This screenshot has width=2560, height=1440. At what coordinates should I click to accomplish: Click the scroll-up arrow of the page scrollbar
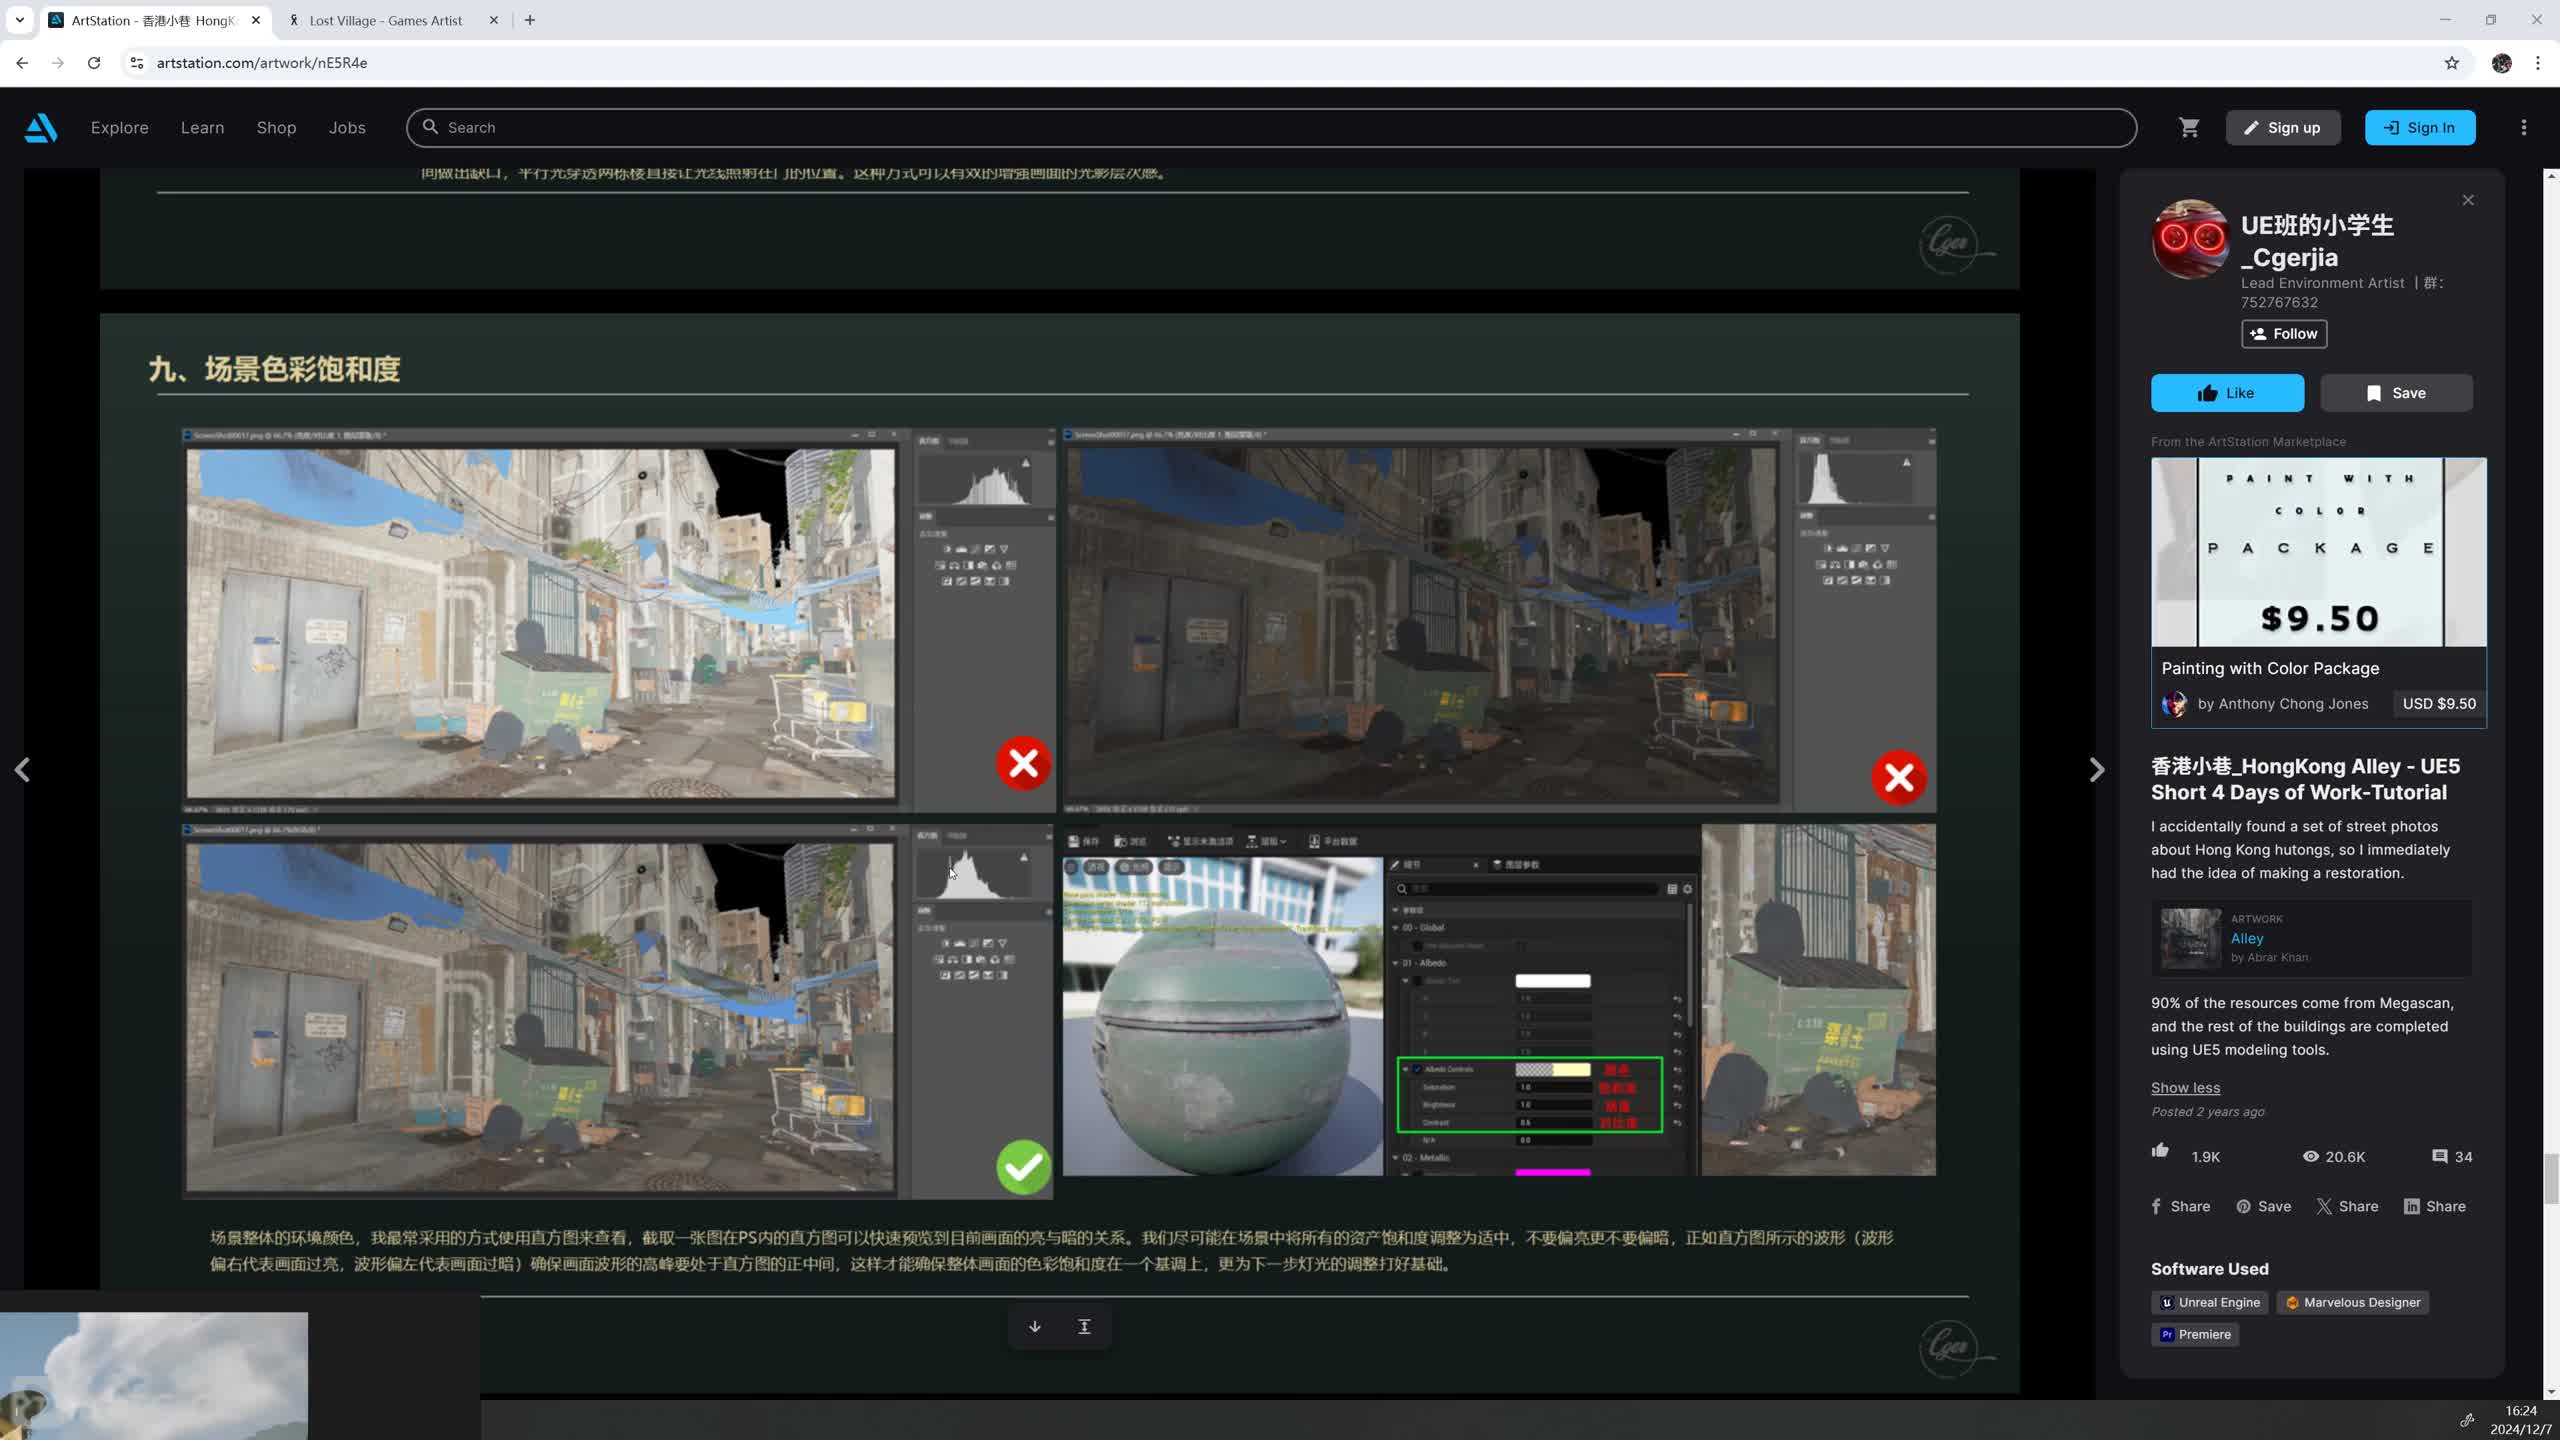point(2550,176)
